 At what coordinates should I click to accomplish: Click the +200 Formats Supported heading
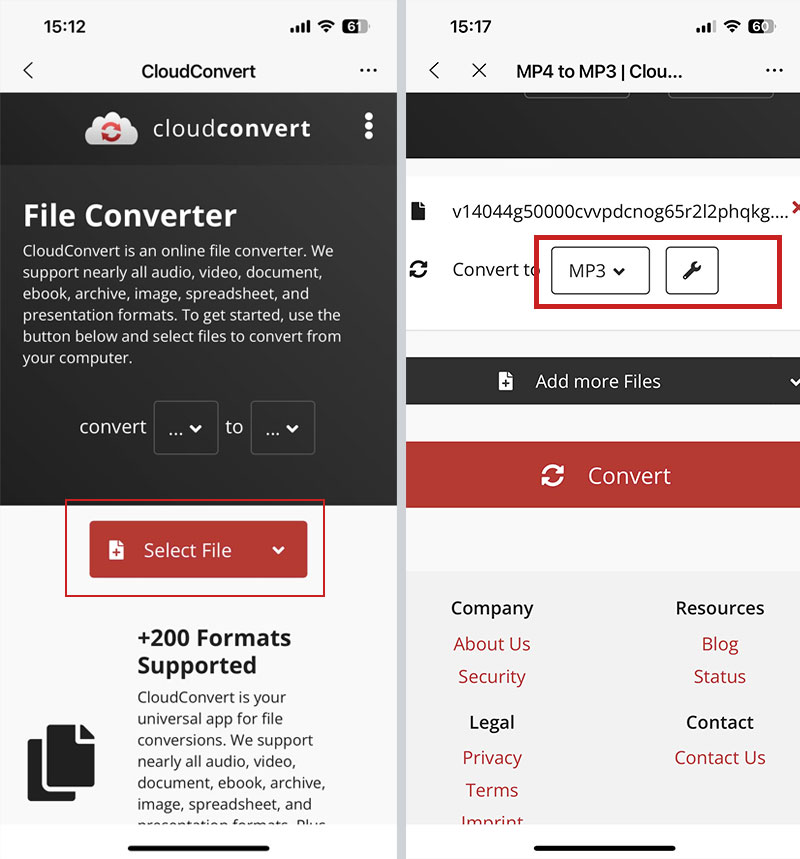214,652
